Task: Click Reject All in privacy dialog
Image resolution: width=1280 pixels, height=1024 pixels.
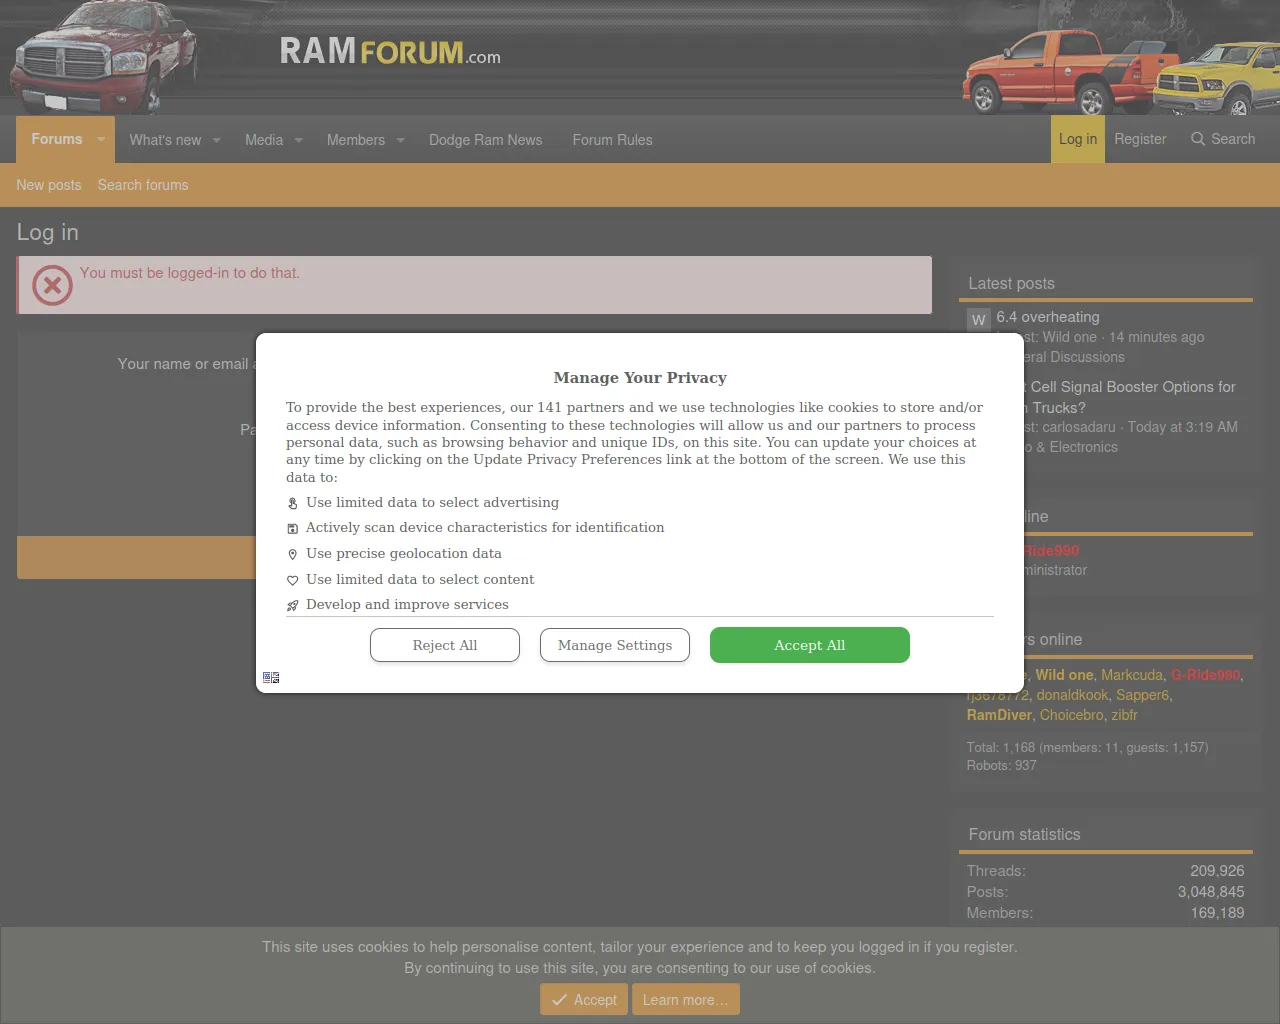Action: pos(445,645)
